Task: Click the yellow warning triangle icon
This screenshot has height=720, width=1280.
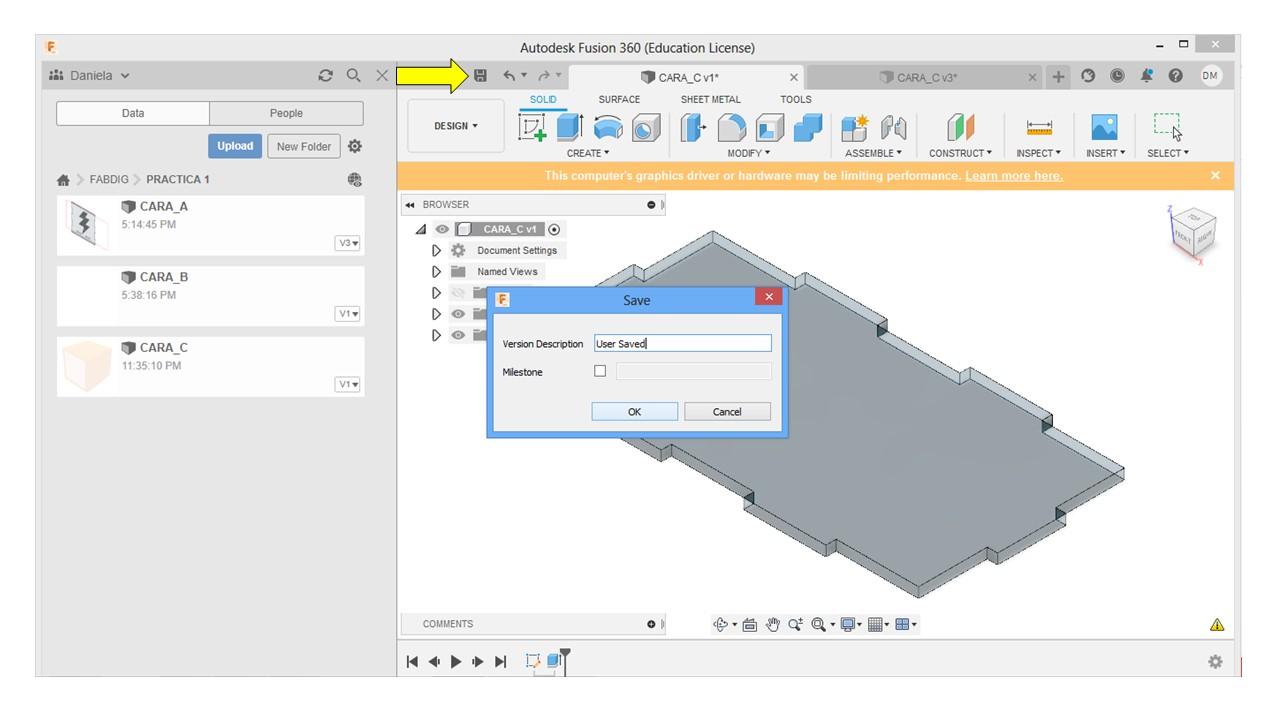Action: [1217, 625]
